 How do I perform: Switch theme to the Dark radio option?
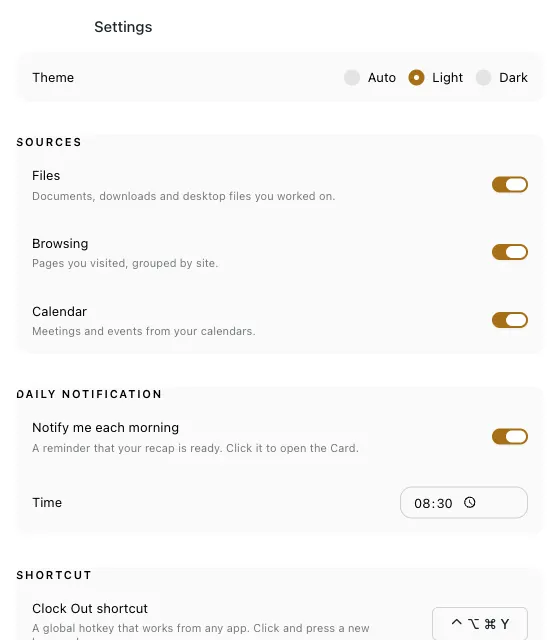(483, 78)
